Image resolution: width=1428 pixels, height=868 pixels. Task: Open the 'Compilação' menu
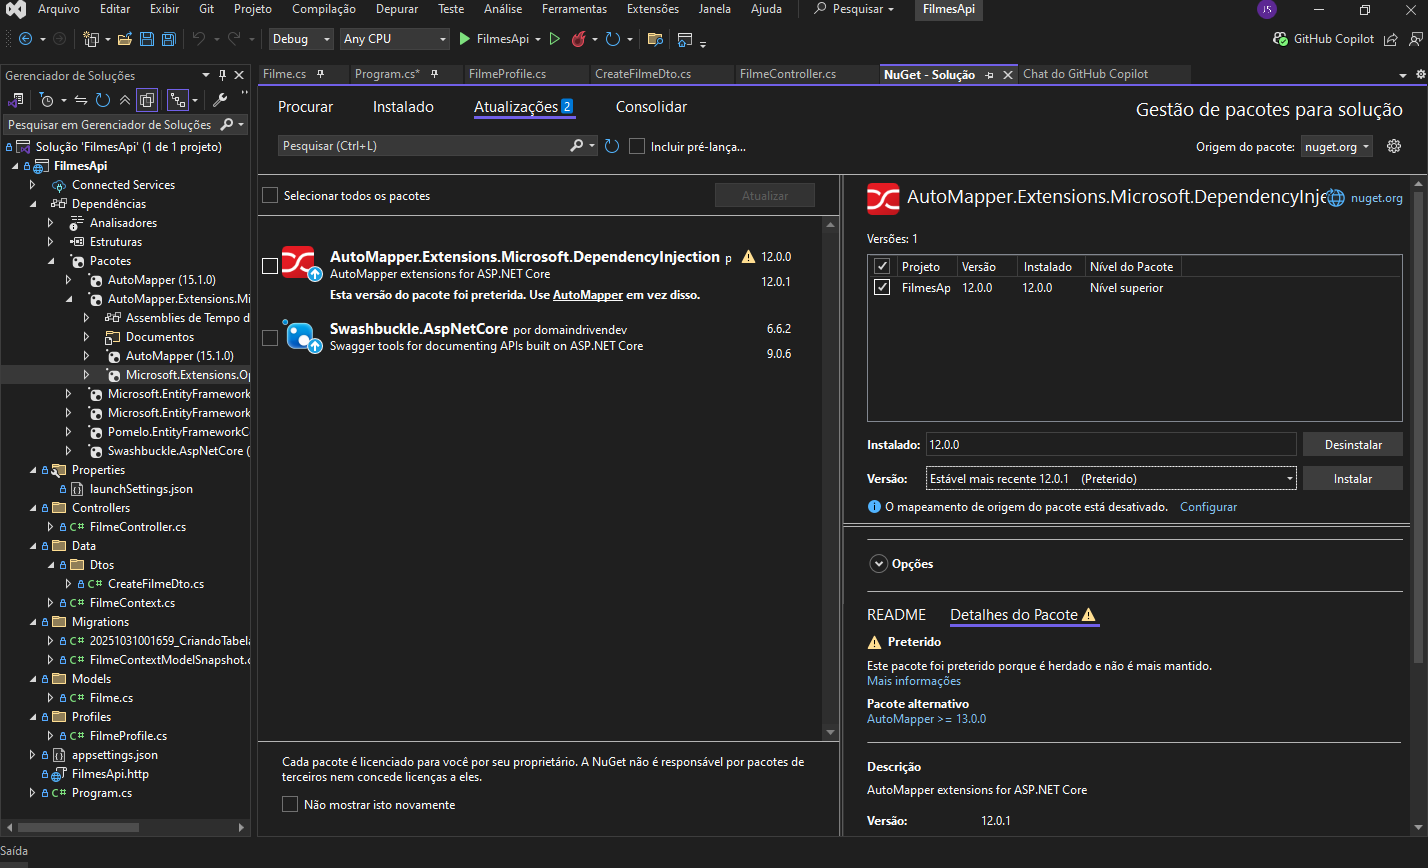coord(323,9)
